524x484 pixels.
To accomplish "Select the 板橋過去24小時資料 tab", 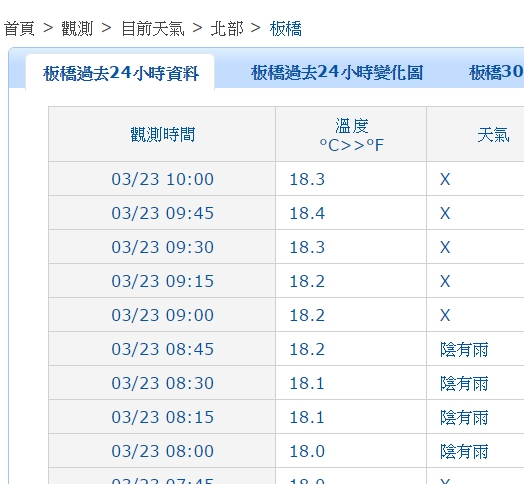I will point(121,73).
